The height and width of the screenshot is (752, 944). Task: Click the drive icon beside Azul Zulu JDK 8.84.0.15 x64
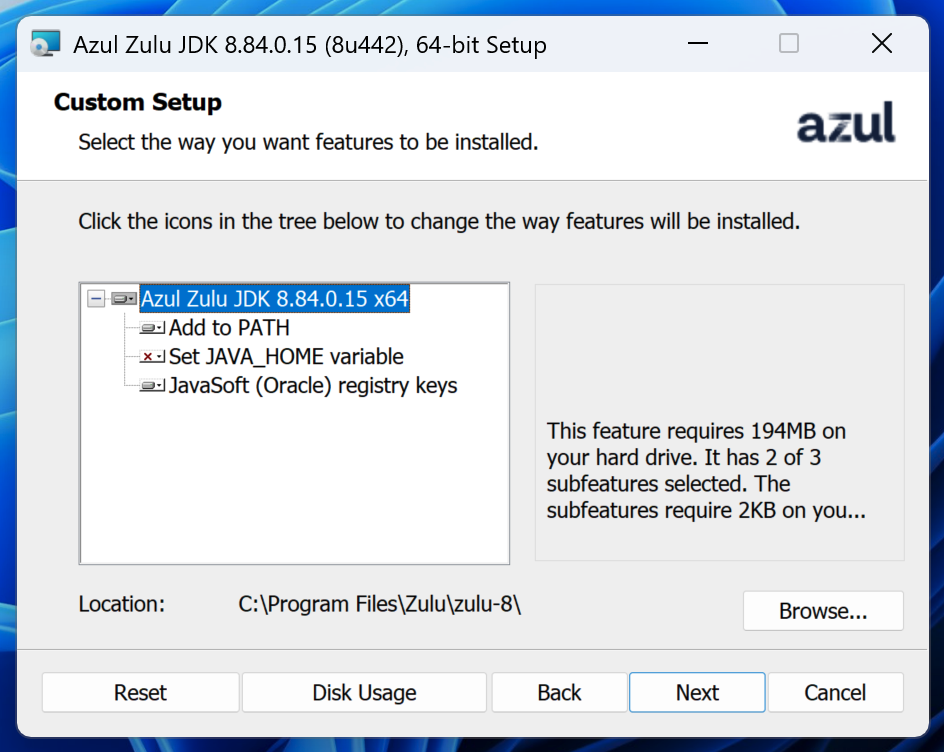click(x=124, y=297)
